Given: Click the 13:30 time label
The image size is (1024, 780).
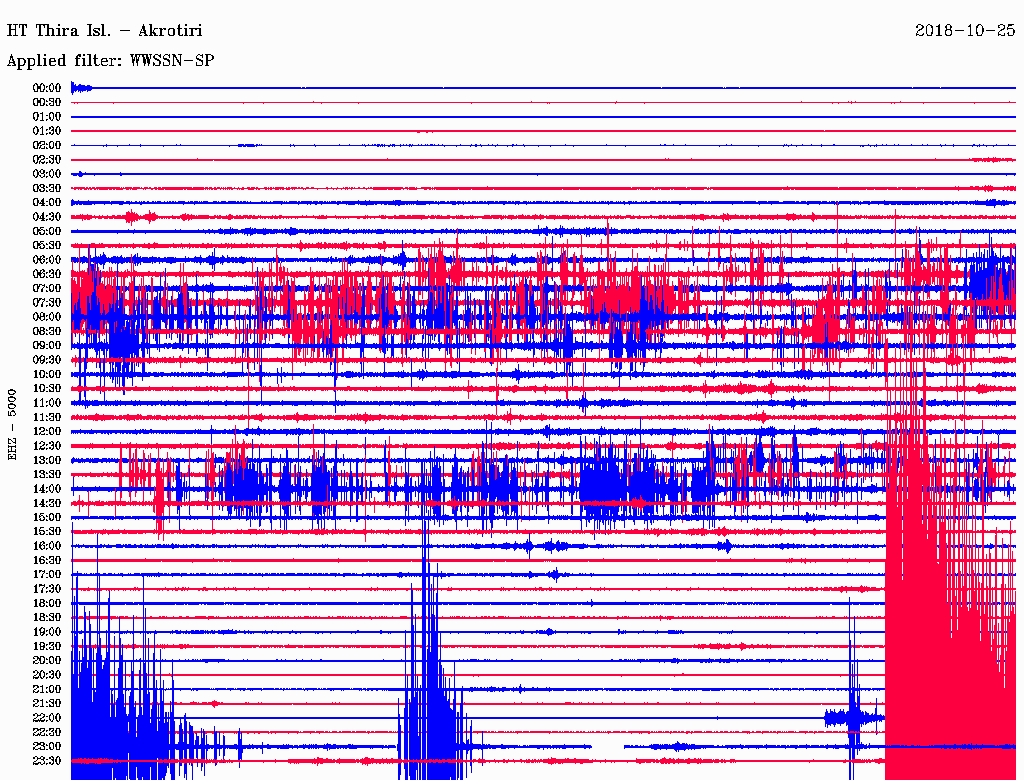Looking at the screenshot, I should 47,474.
